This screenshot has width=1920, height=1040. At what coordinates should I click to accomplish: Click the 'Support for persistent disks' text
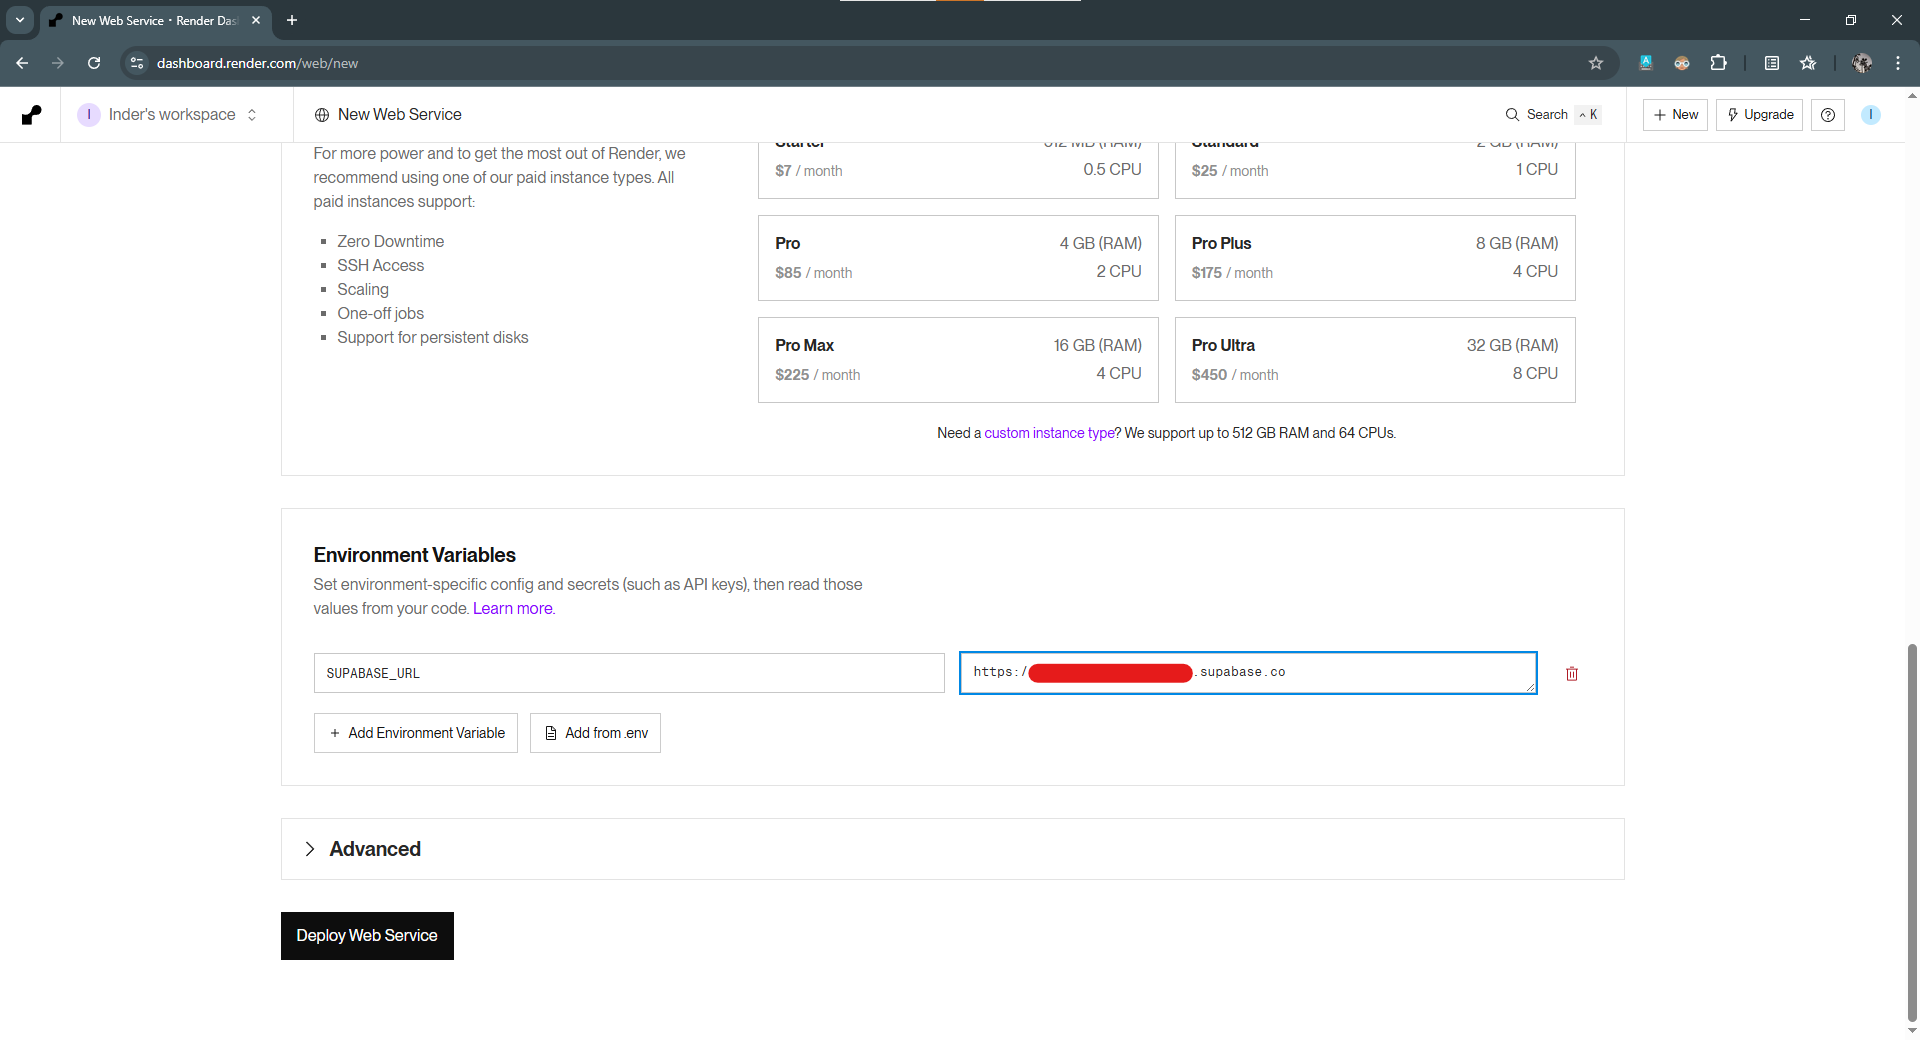[x=432, y=338]
